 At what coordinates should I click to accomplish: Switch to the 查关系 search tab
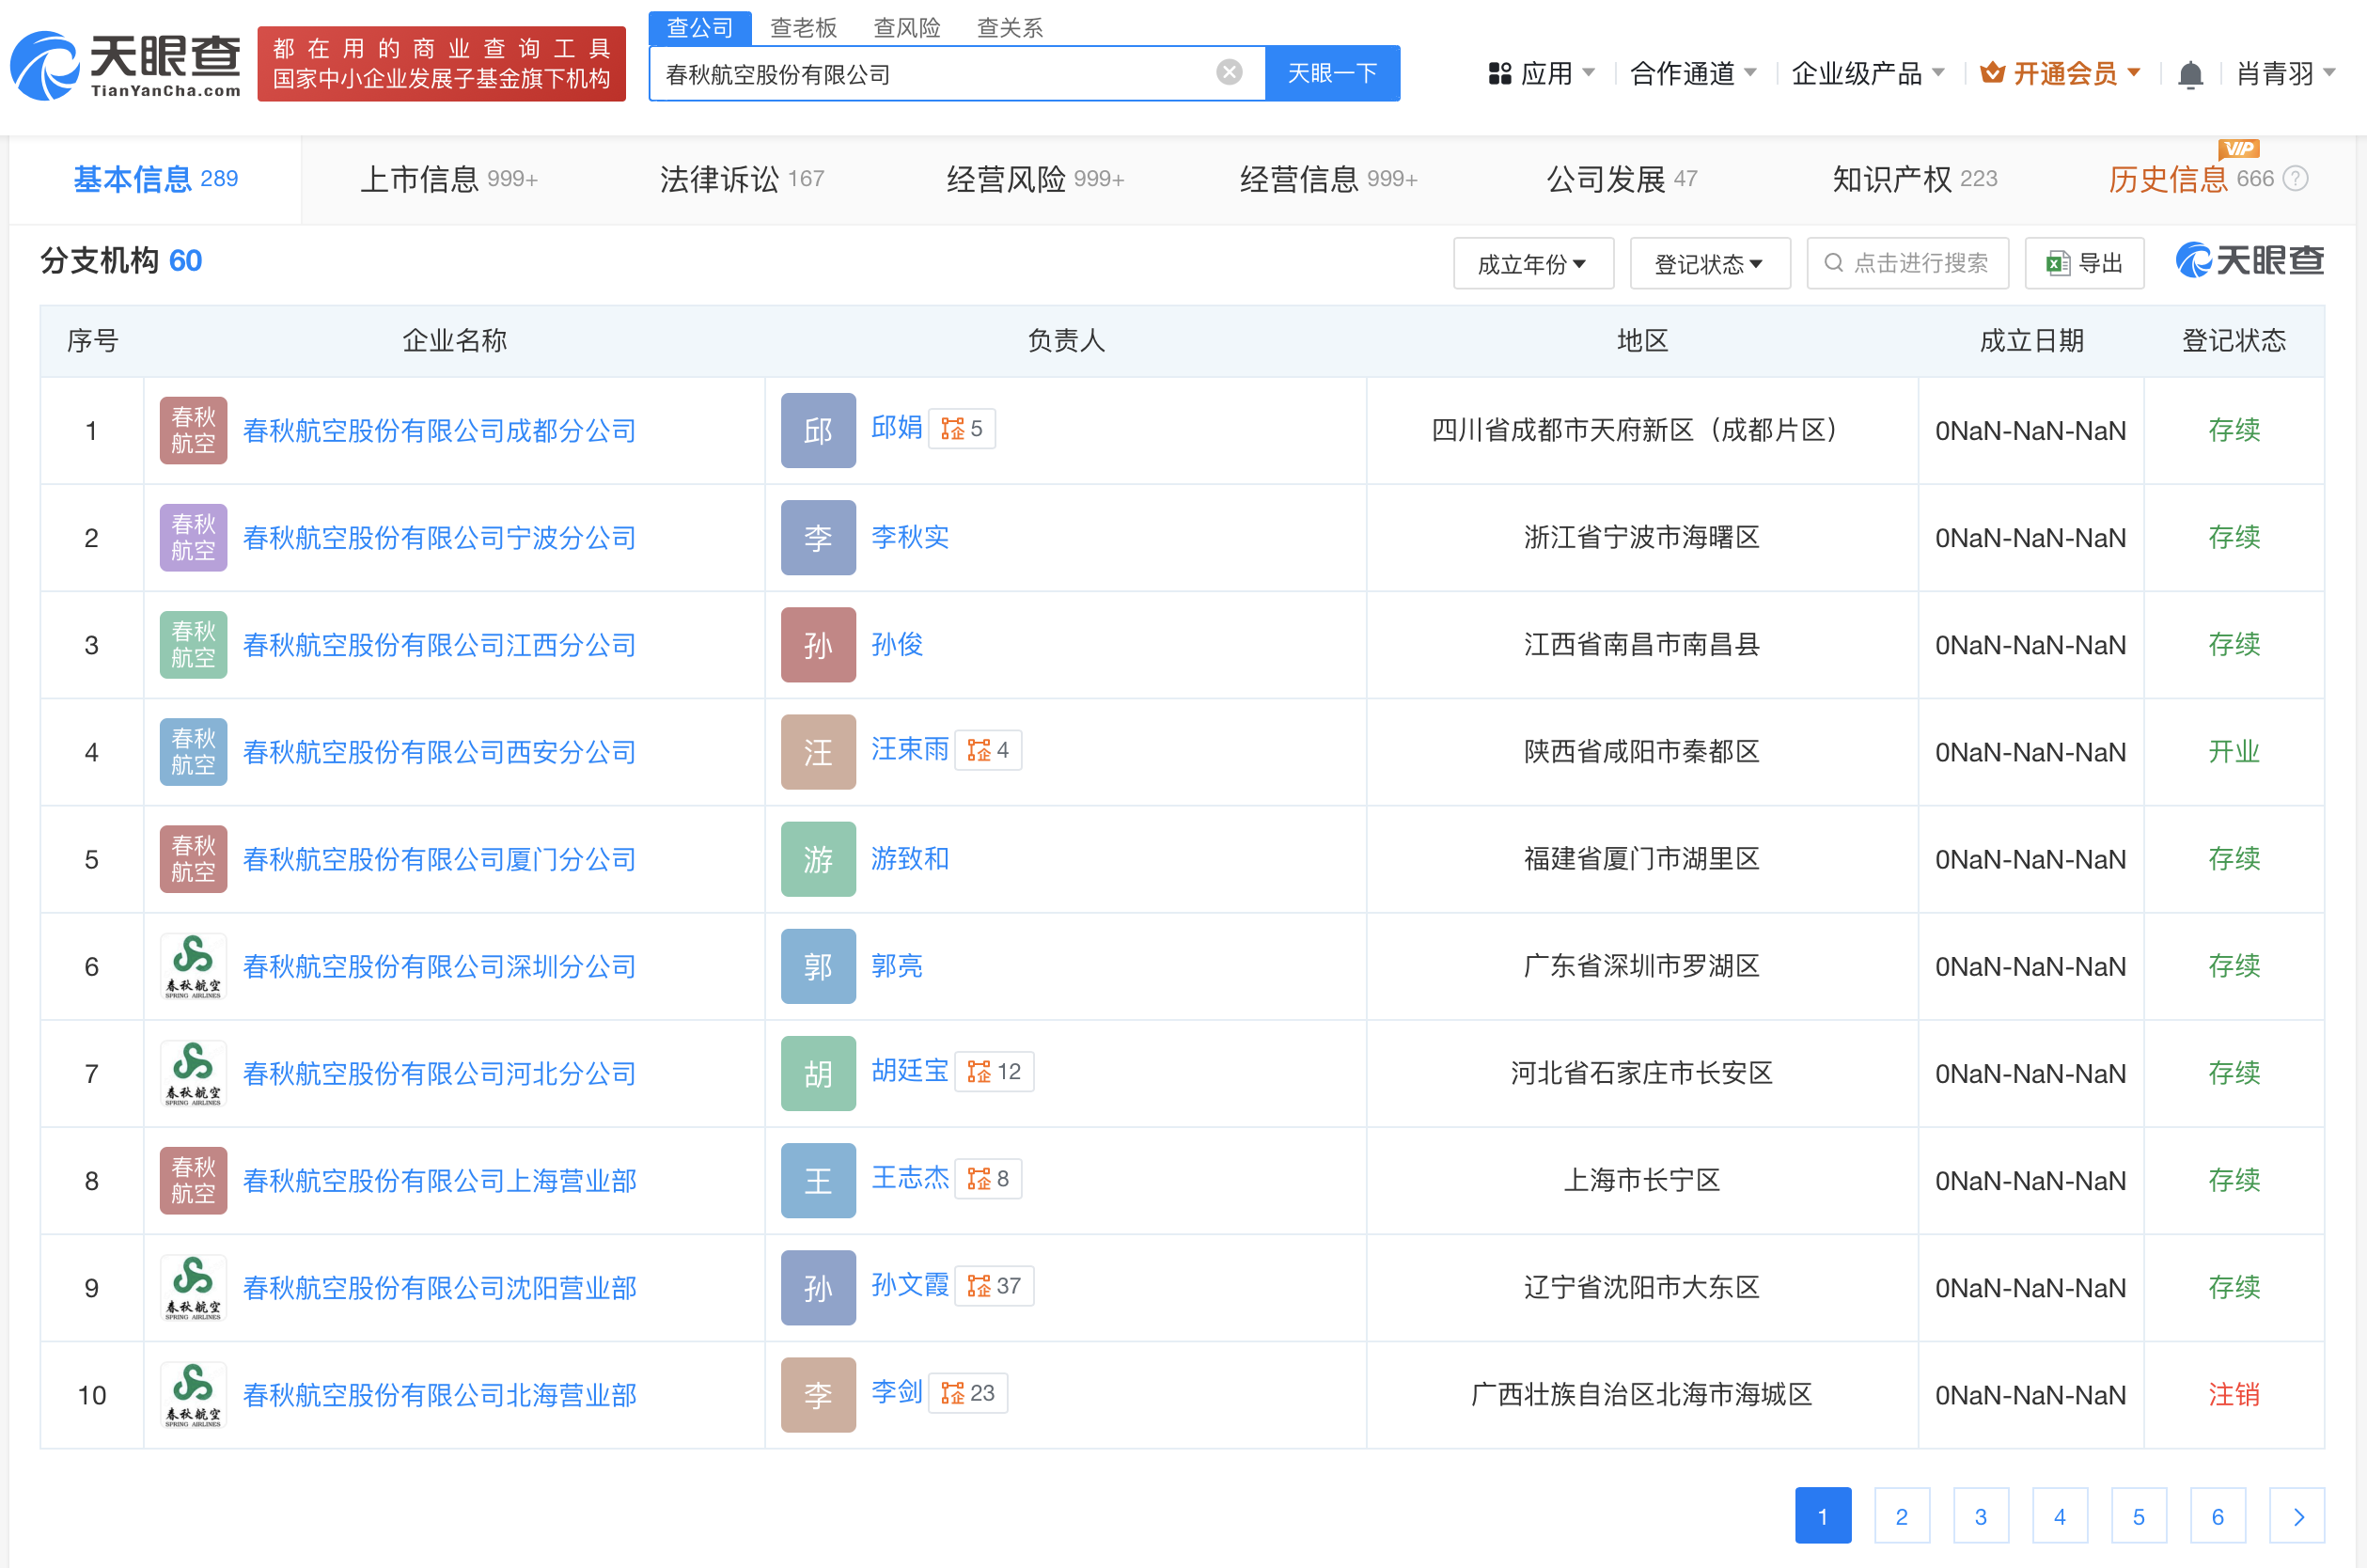click(x=1010, y=27)
